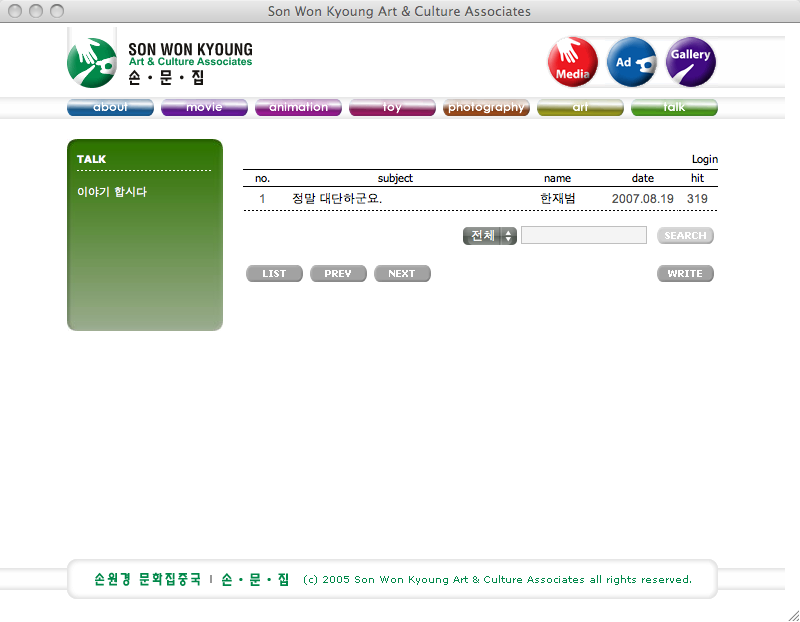Click the Son Won Kyoung logo
800x622 pixels.
click(x=160, y=58)
